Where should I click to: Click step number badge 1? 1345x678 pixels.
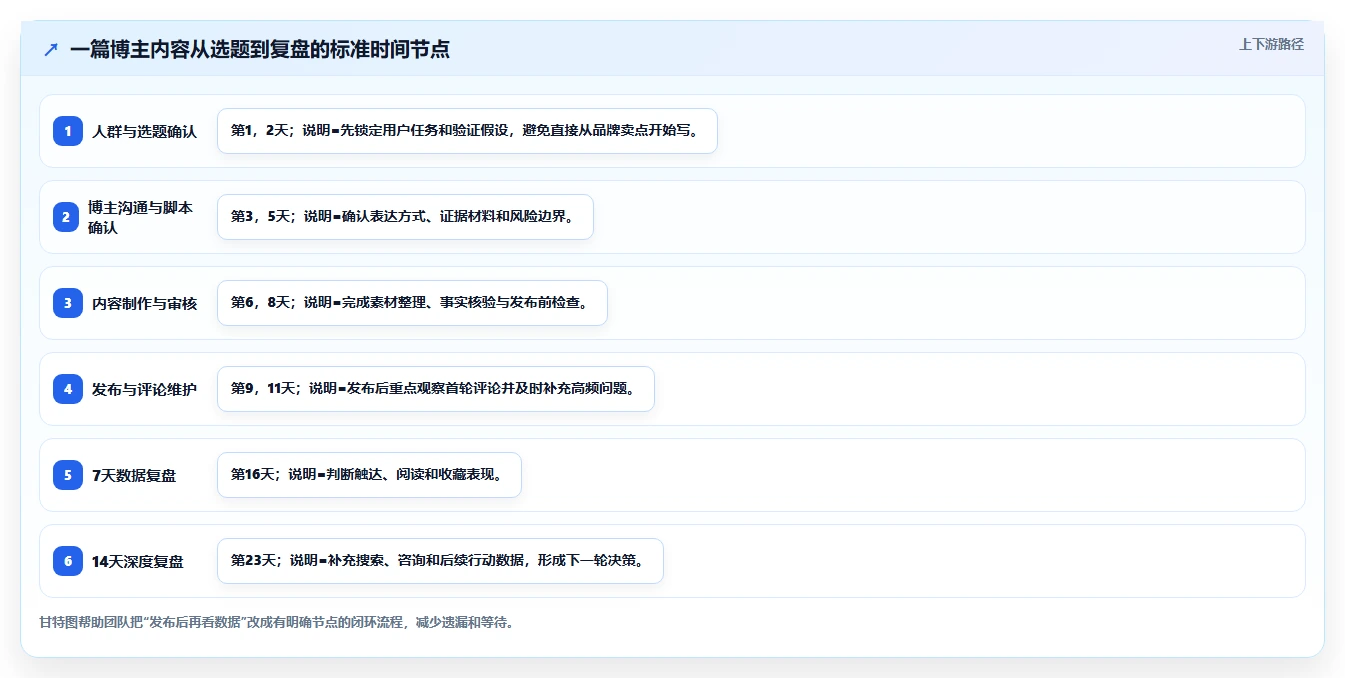pos(68,131)
